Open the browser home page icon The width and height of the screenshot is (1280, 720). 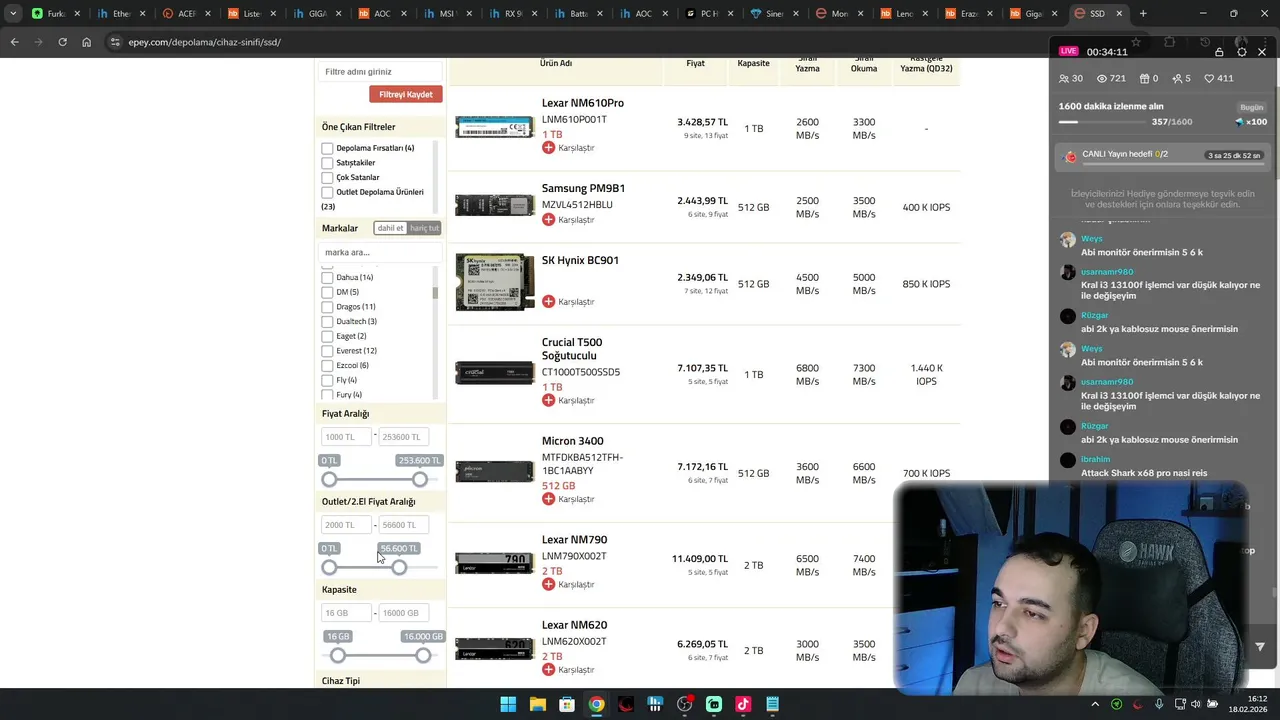click(x=86, y=42)
